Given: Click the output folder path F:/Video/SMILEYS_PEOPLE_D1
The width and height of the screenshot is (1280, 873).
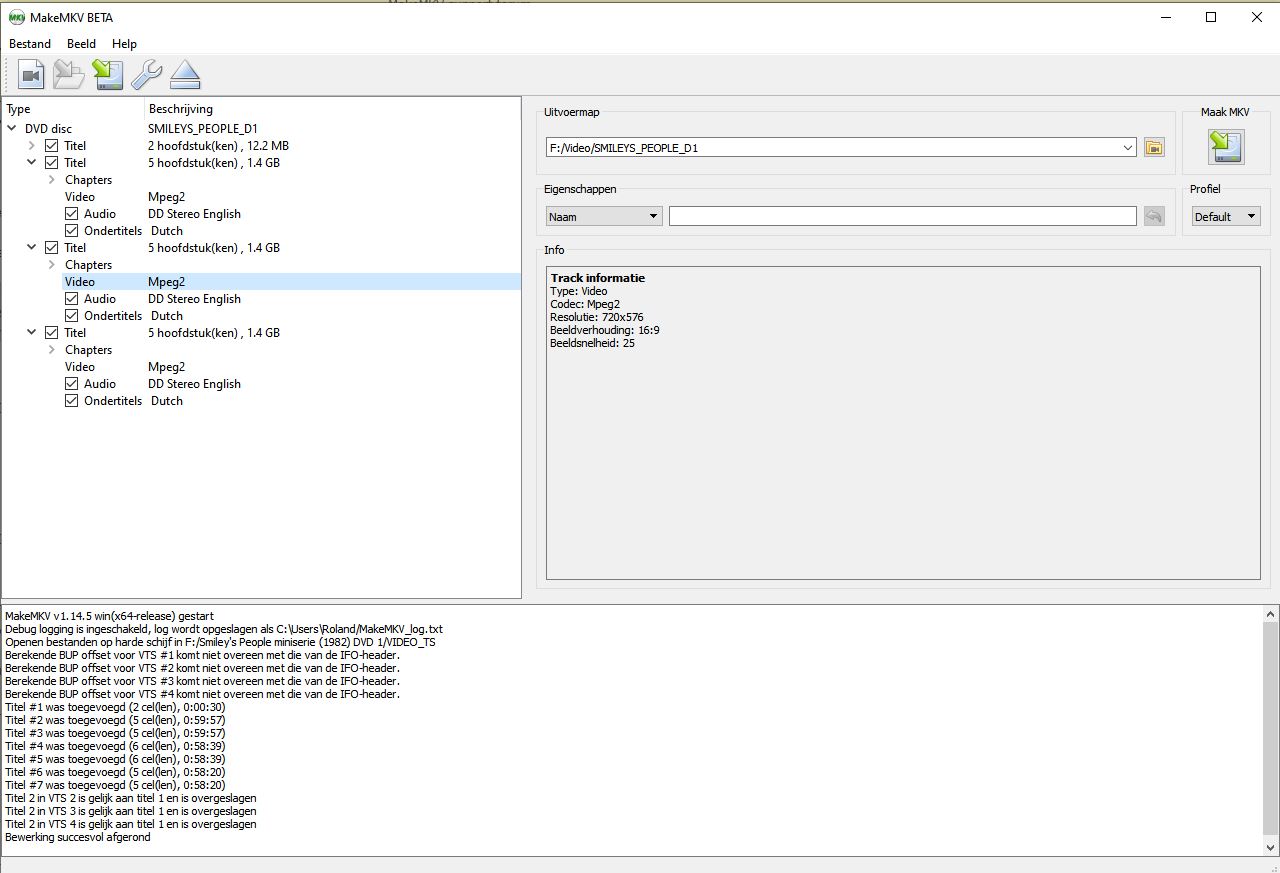Looking at the screenshot, I should (623, 148).
